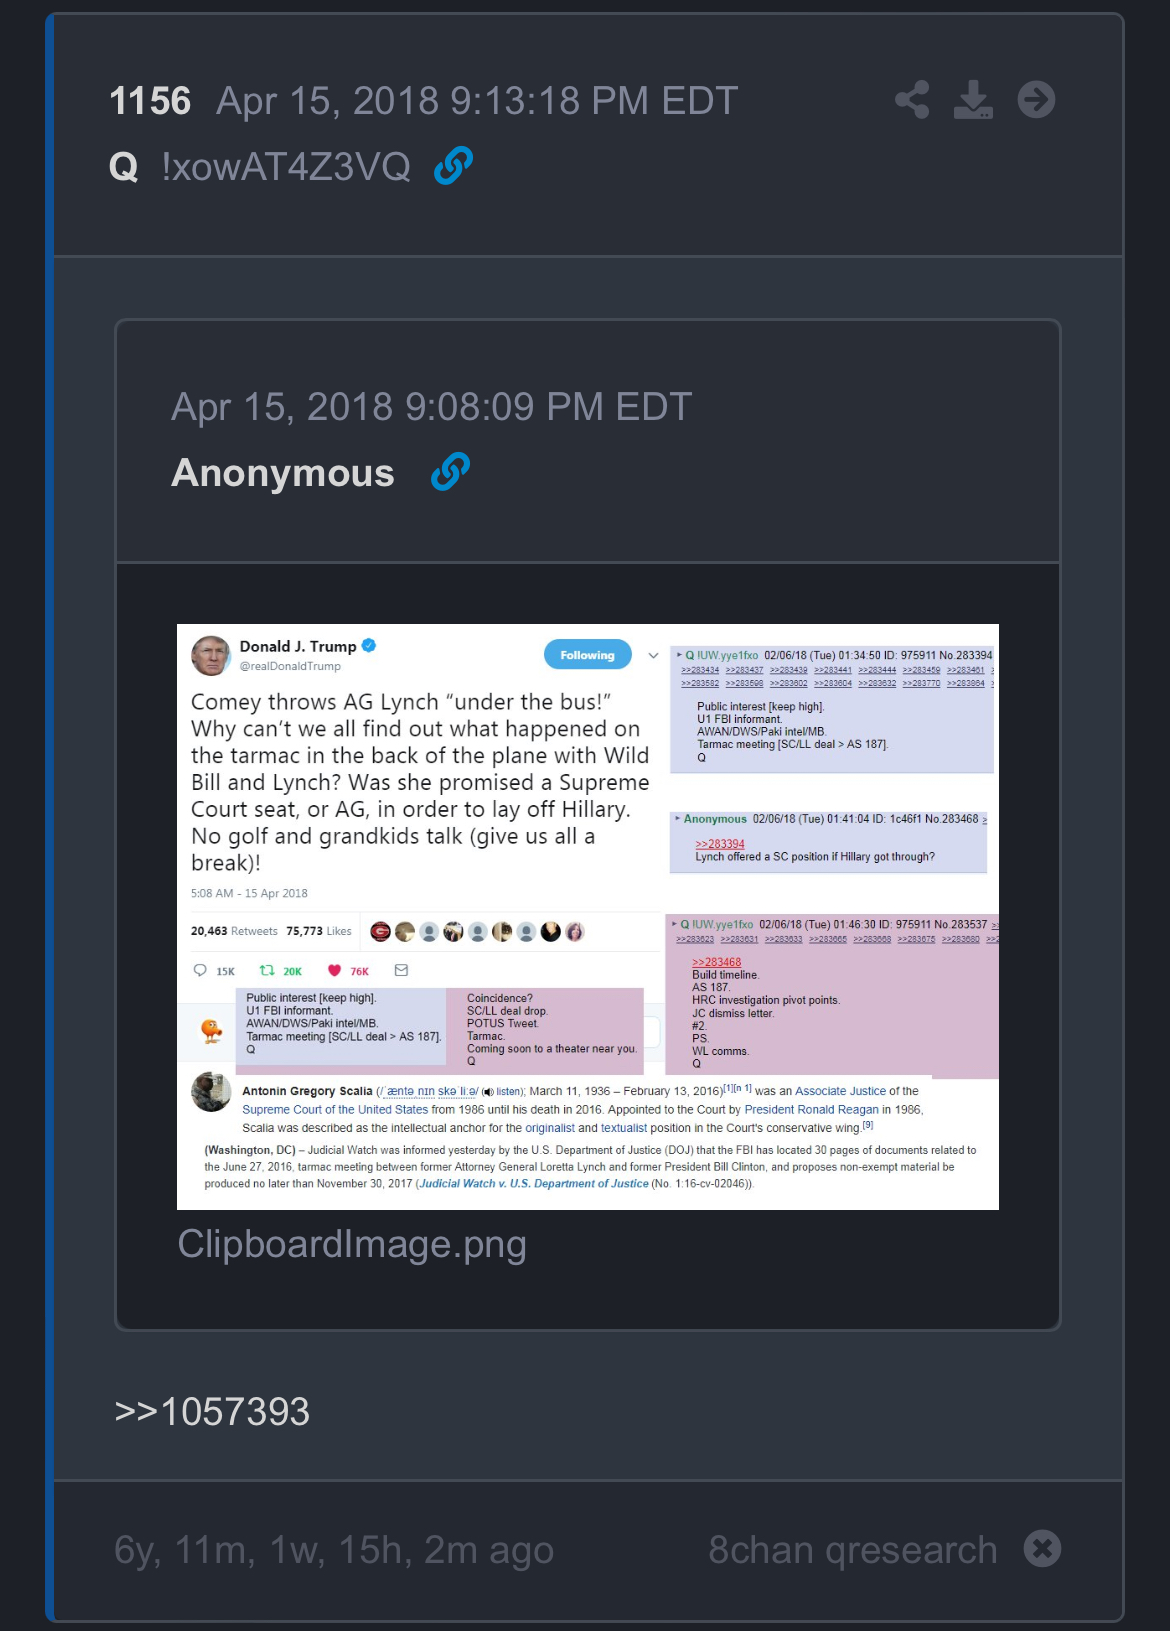Click the ClipboardImage.png filename
The image size is (1170, 1631).
tap(352, 1244)
